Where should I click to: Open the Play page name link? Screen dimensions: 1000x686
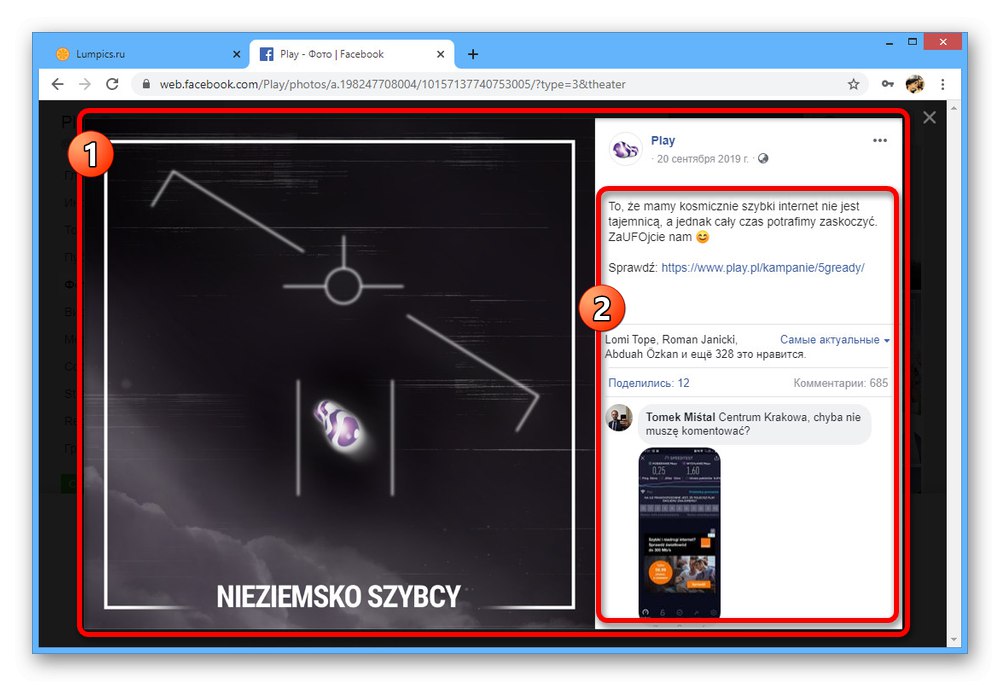point(663,140)
